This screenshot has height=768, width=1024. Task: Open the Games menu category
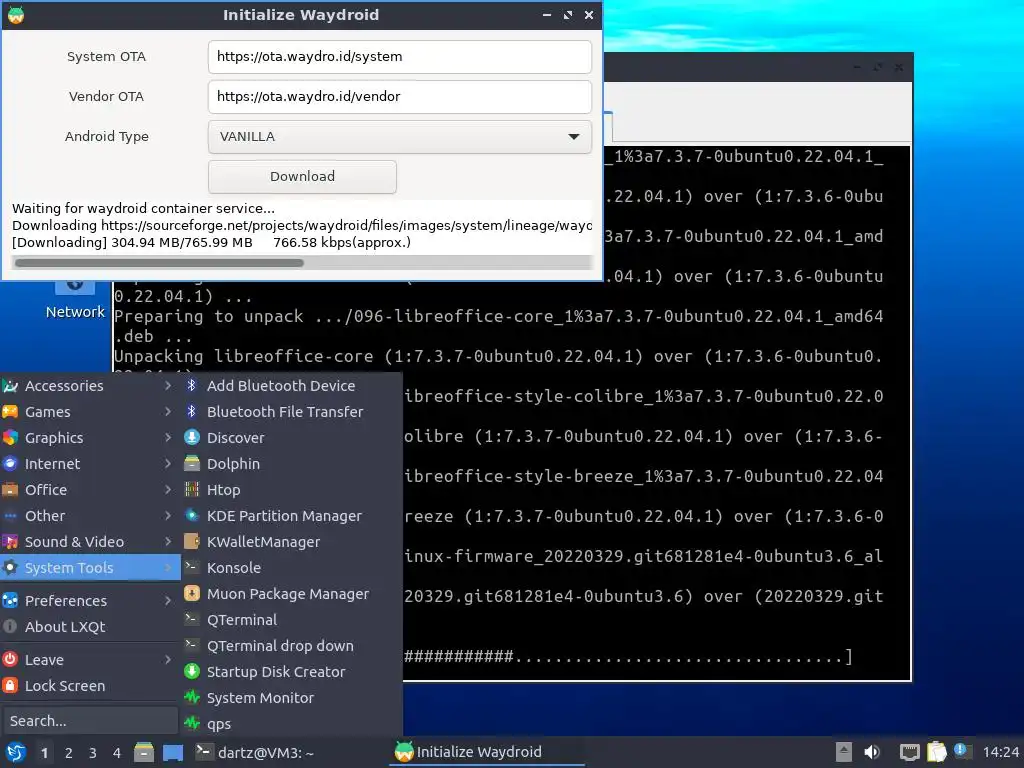coord(89,412)
